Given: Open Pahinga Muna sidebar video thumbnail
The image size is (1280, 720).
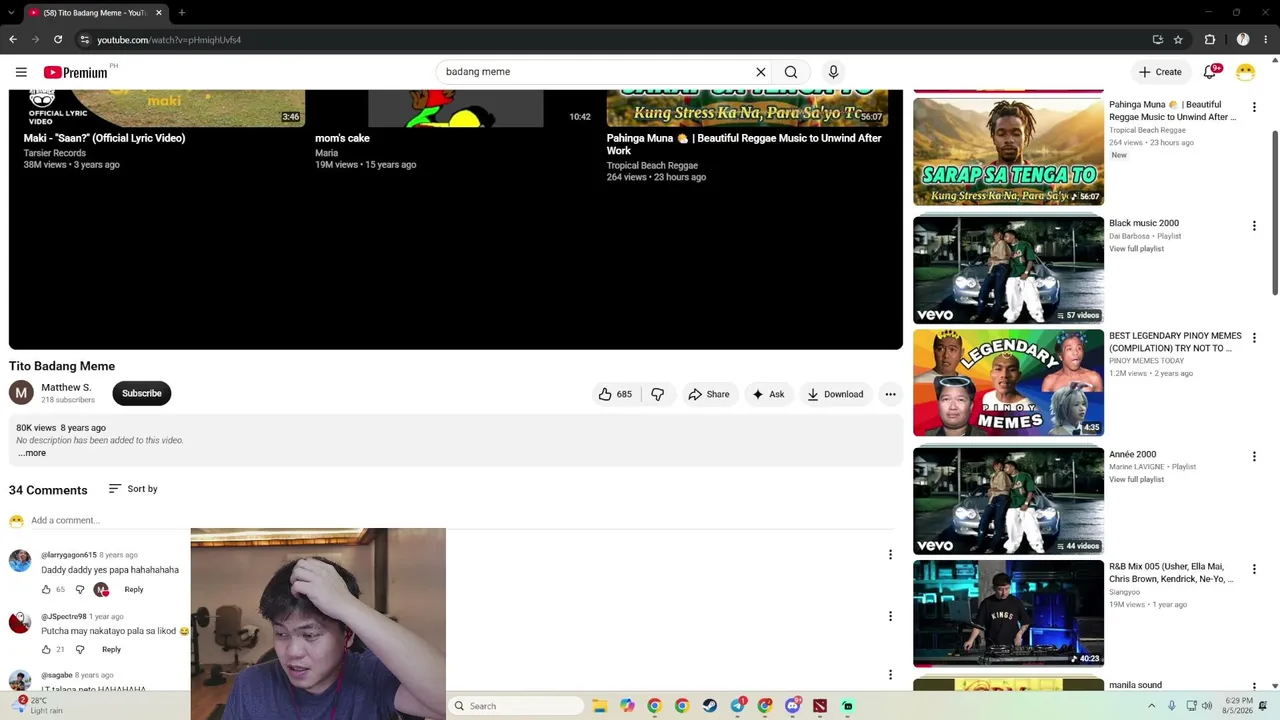Looking at the screenshot, I should (1008, 152).
